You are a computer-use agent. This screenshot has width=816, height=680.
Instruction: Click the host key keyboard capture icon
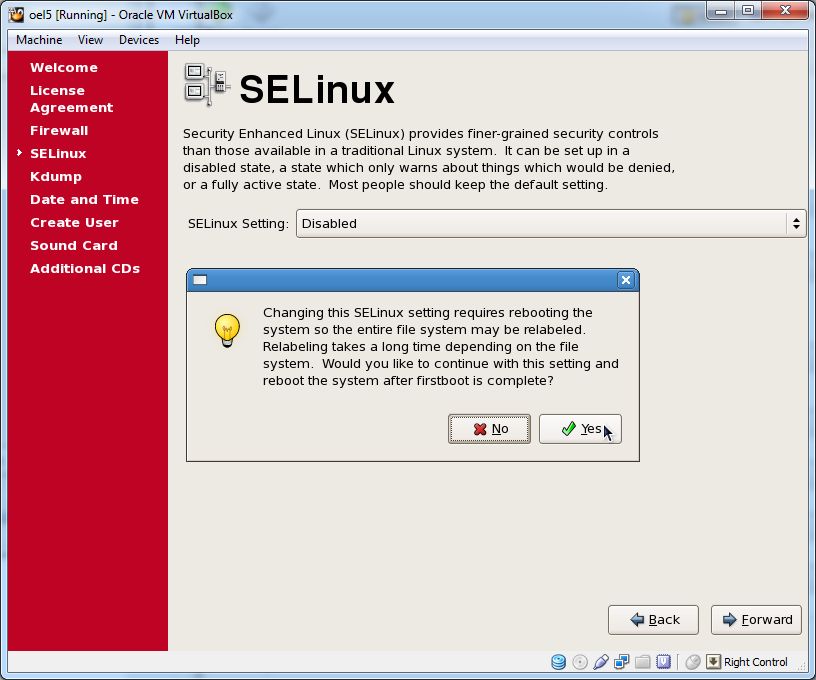click(x=713, y=662)
